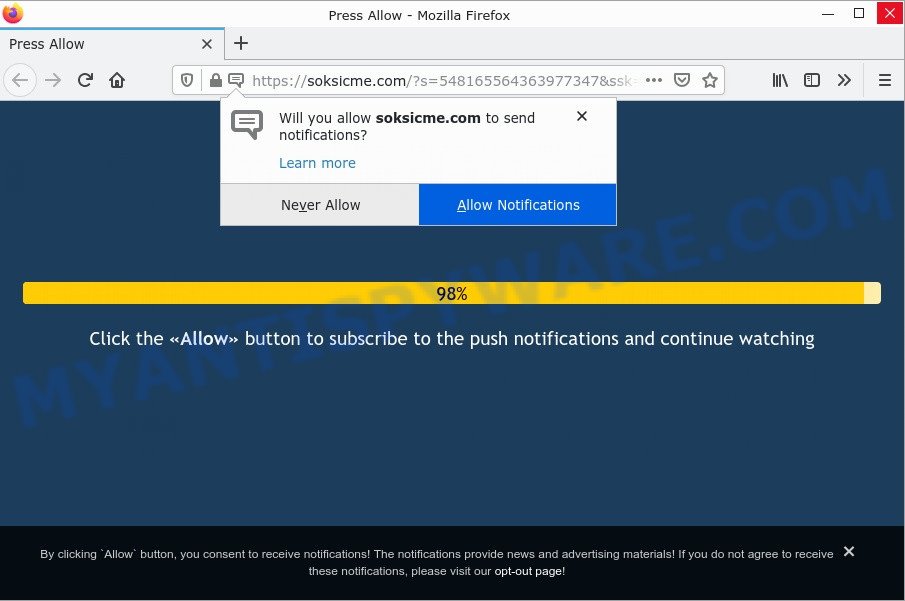Save page to Pocket
This screenshot has height=601, width=905.
pos(682,80)
